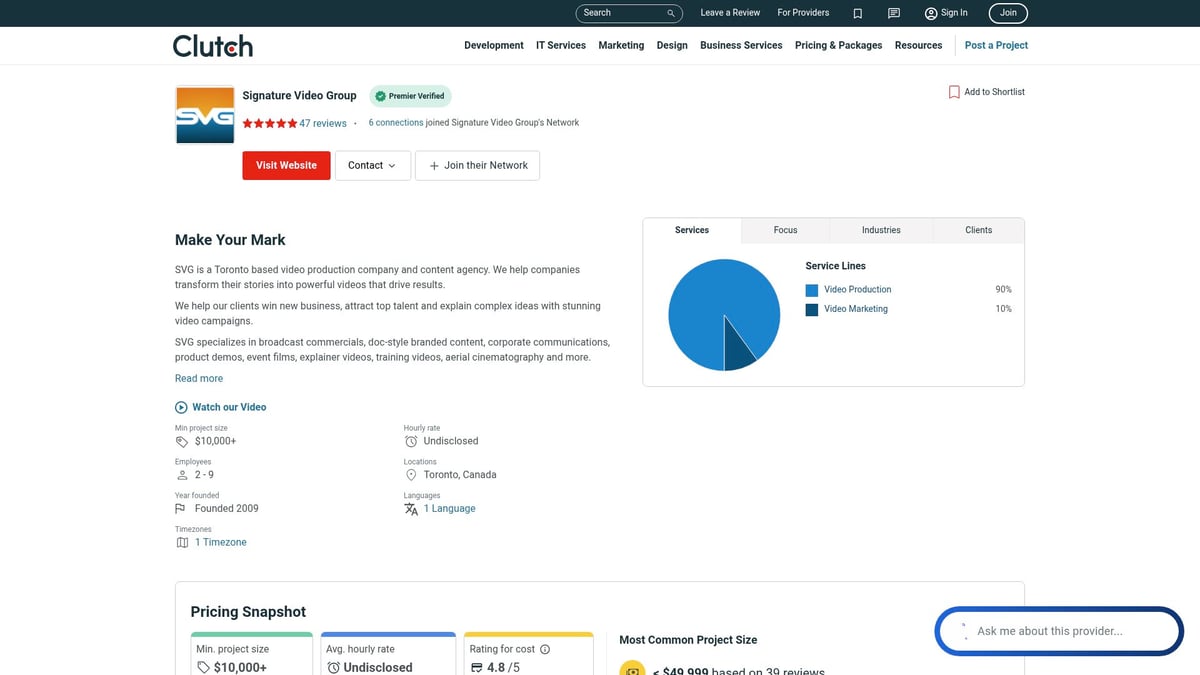The width and height of the screenshot is (1200, 675).
Task: Click the Video Production color swatch
Action: pos(812,290)
